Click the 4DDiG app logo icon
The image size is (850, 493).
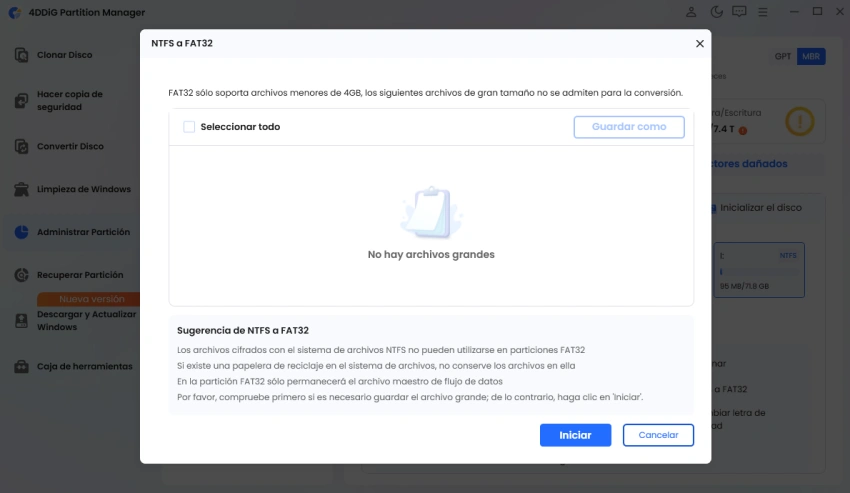pyautogui.click(x=15, y=12)
